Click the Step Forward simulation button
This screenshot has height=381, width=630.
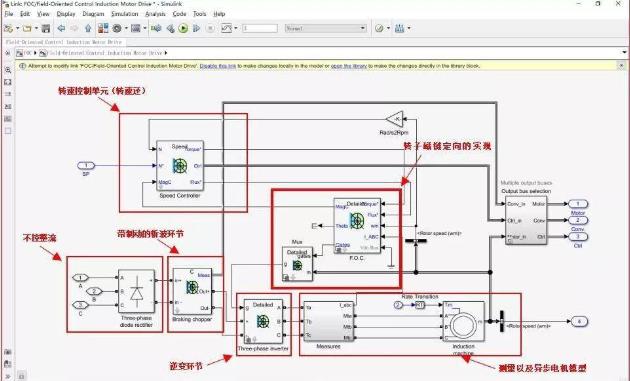point(196,29)
